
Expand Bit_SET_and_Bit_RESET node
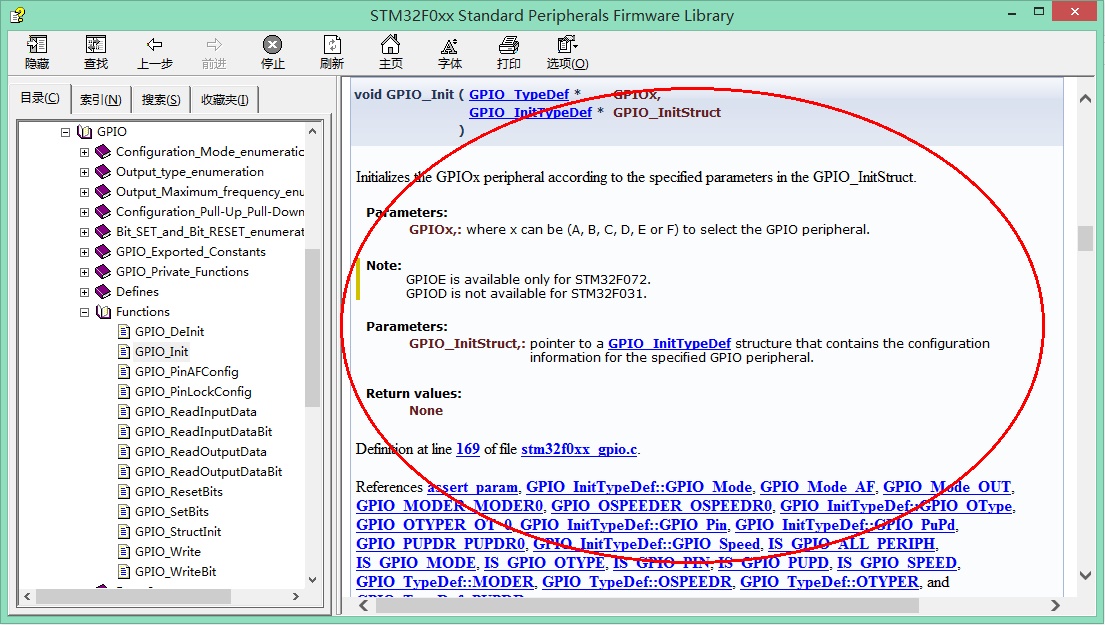coord(85,232)
